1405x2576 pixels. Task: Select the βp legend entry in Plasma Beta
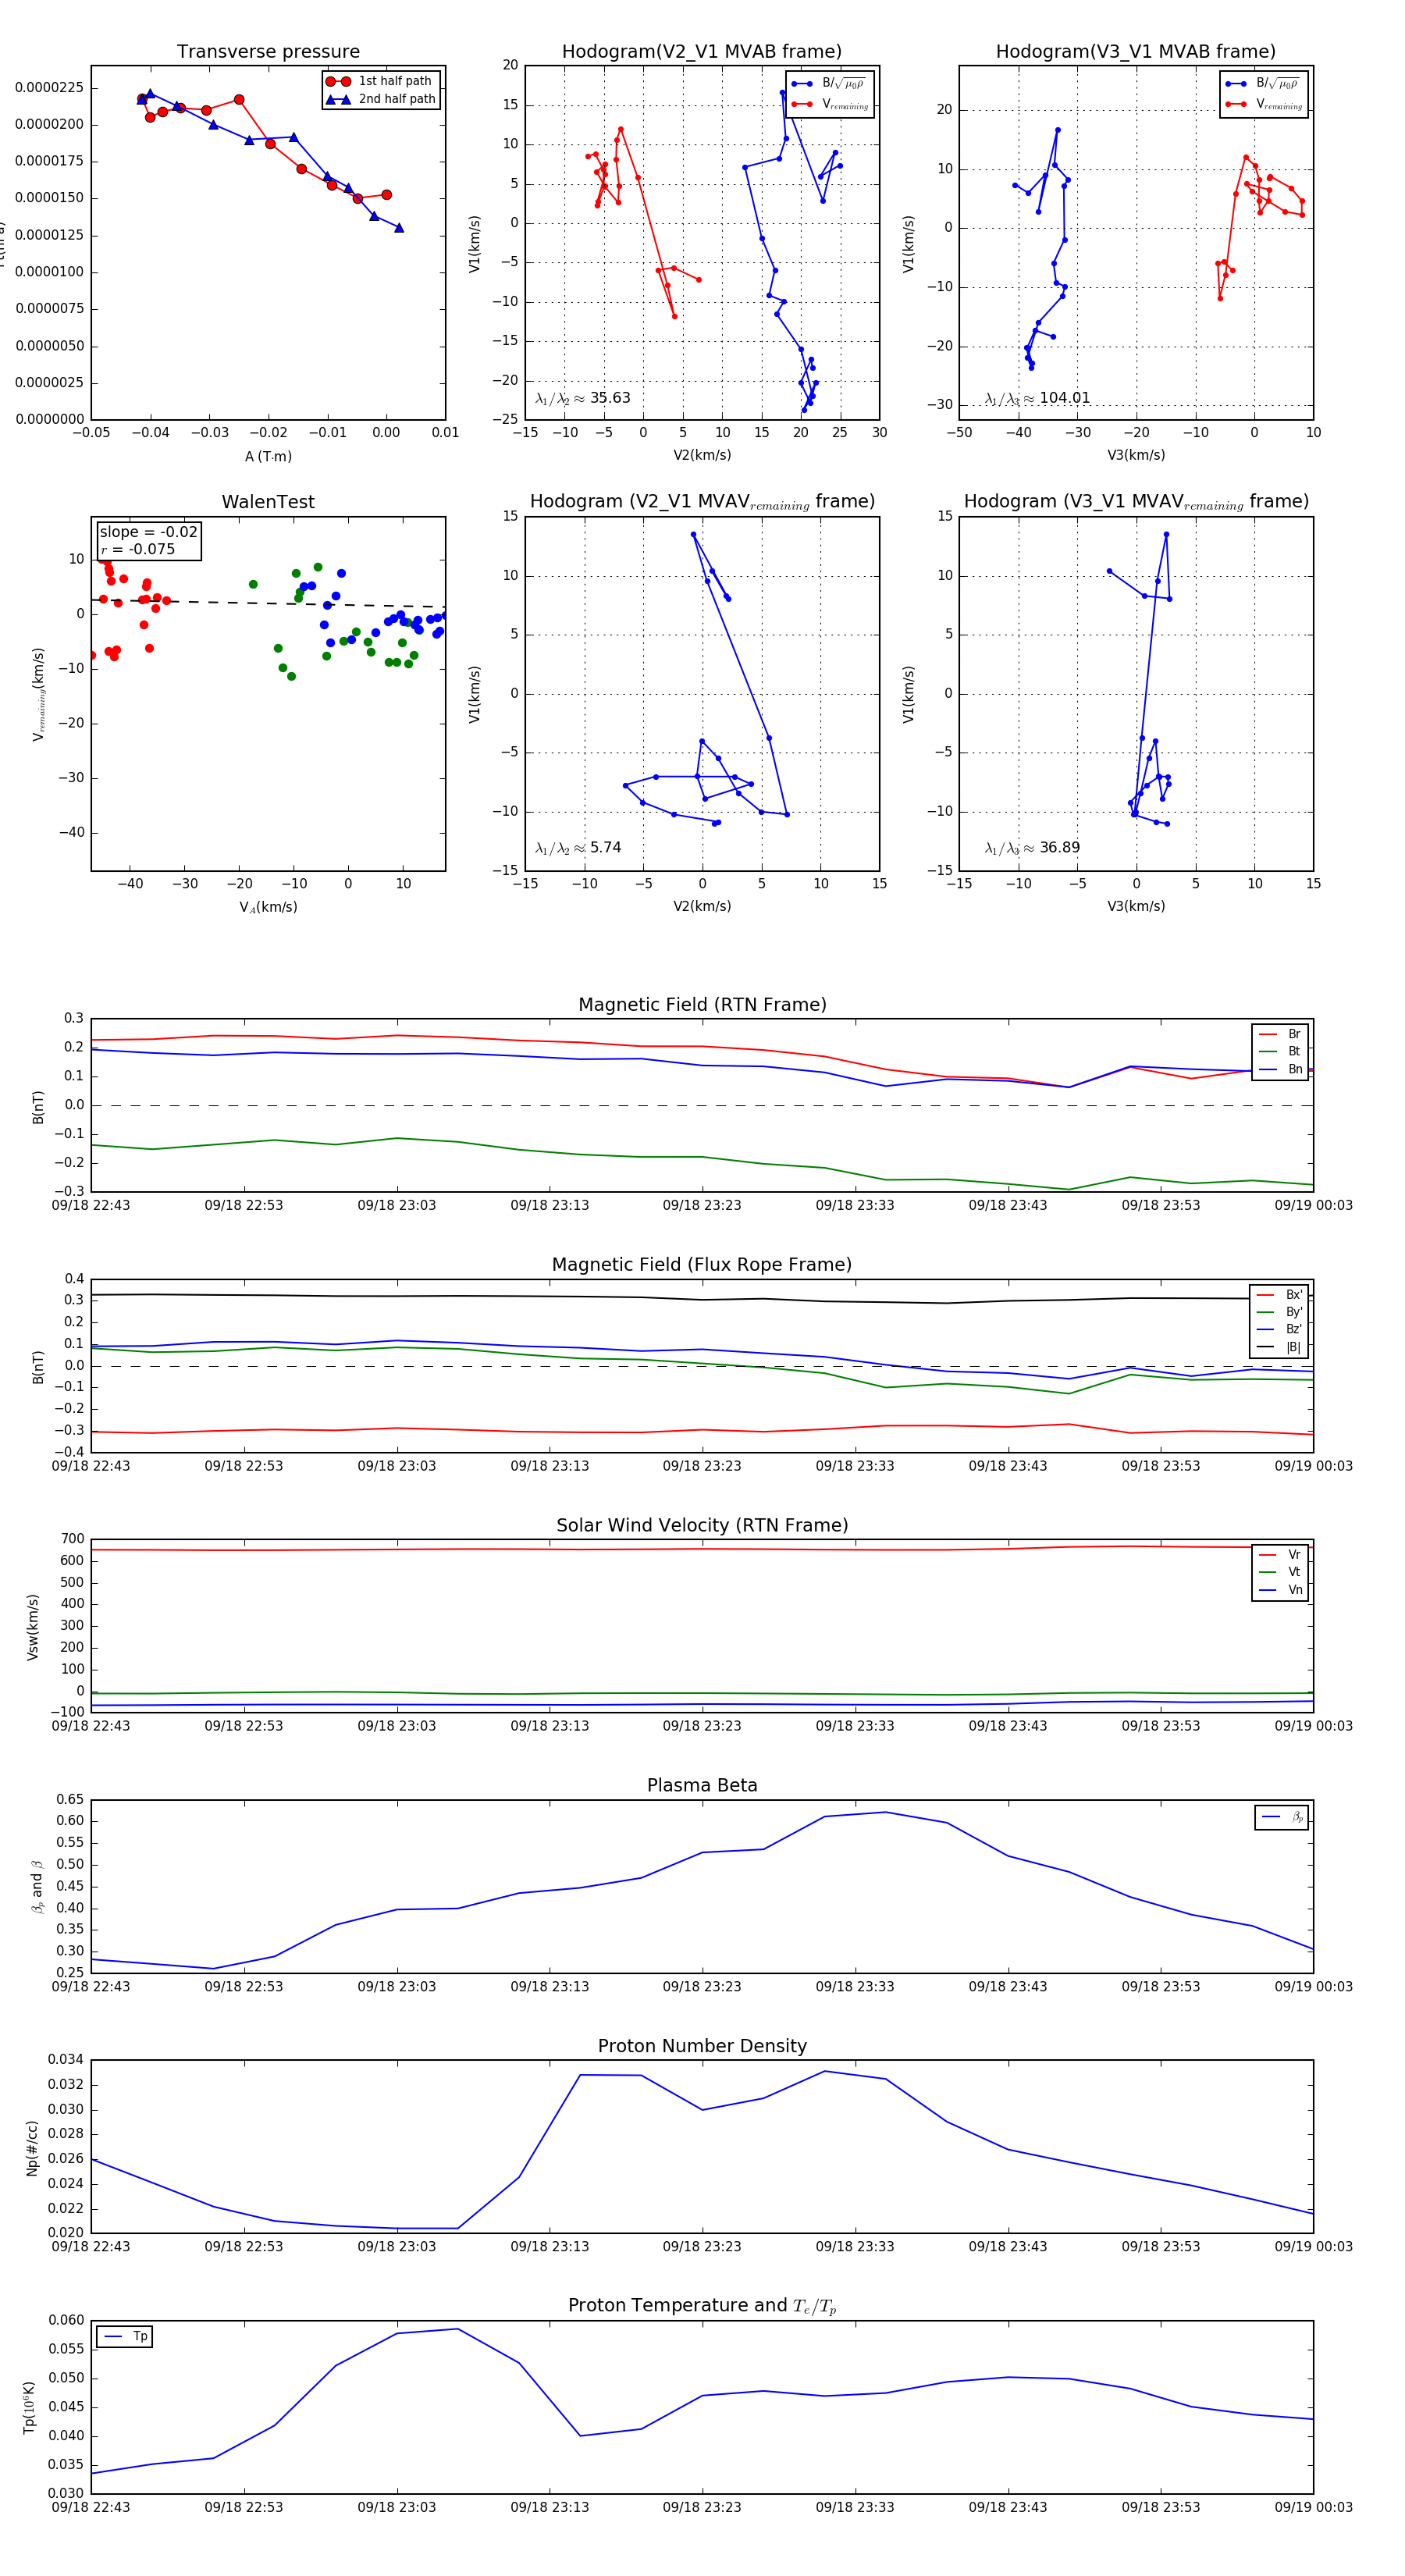pos(1282,1817)
